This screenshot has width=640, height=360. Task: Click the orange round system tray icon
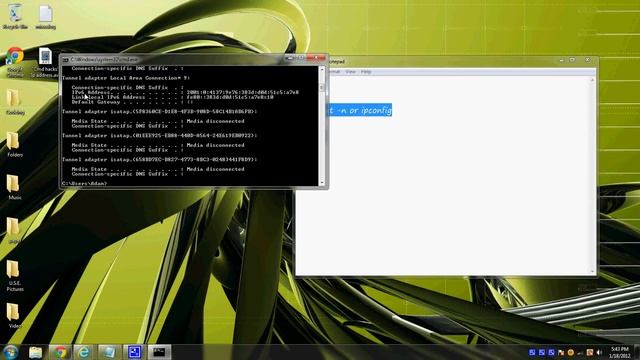click(x=571, y=352)
